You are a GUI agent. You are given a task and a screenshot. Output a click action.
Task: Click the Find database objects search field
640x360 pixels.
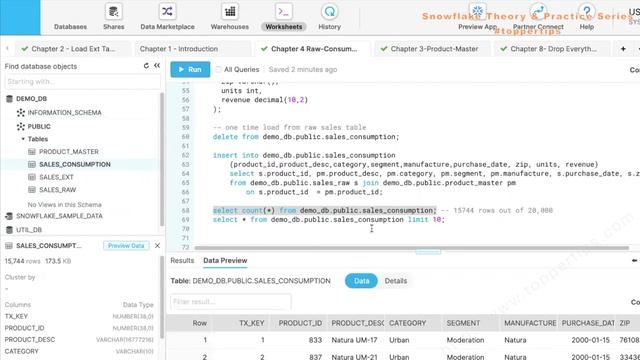pyautogui.click(x=82, y=82)
